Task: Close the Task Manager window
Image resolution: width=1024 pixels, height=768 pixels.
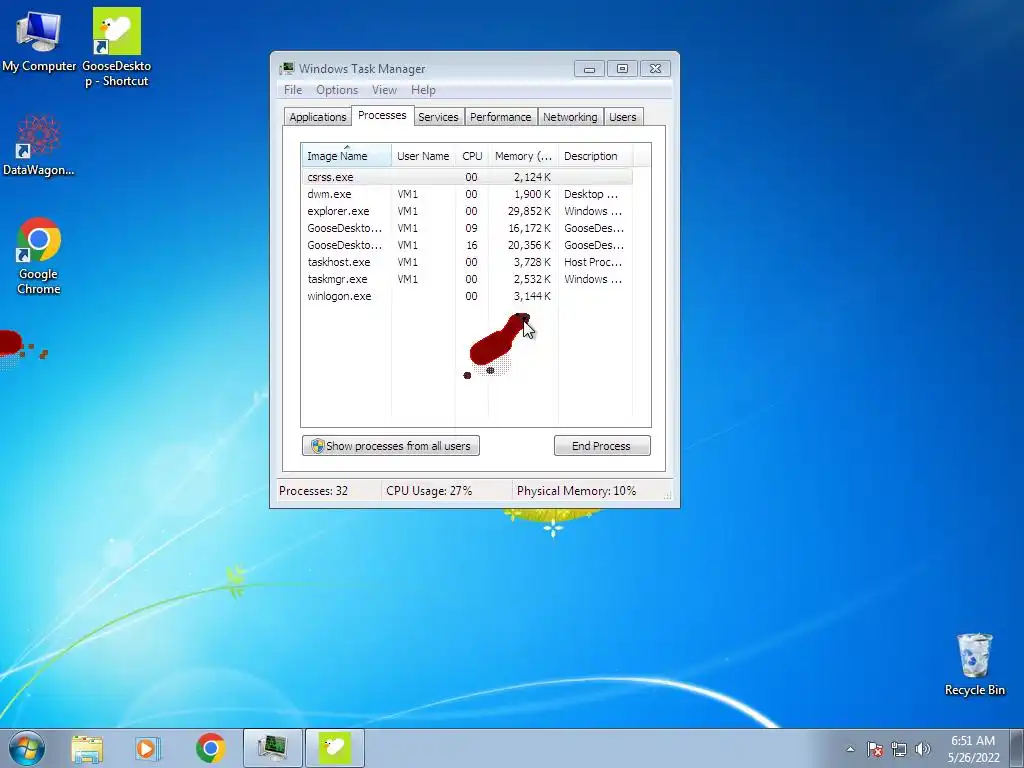Action: click(x=655, y=69)
